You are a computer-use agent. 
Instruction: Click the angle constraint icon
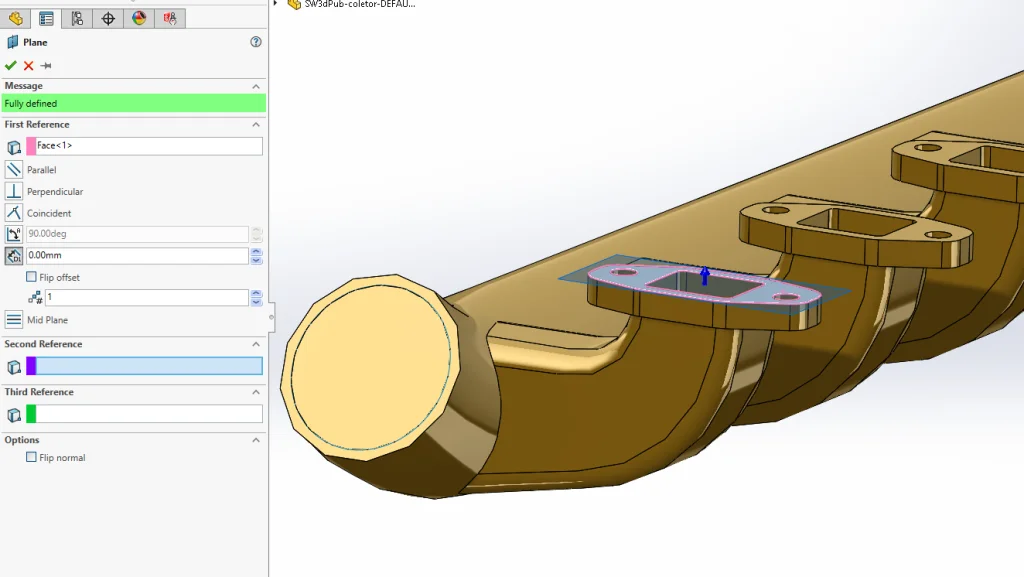point(14,233)
